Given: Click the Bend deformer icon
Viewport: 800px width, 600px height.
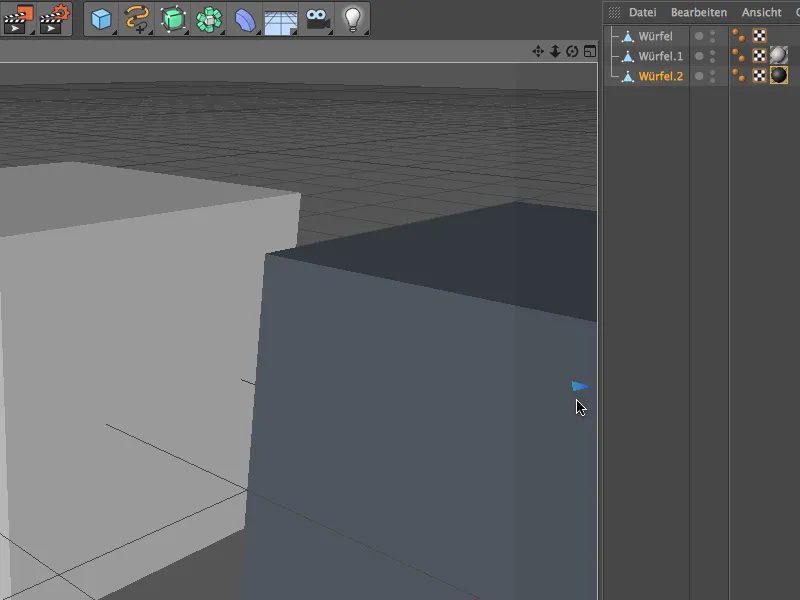Looking at the screenshot, I should [x=245, y=19].
